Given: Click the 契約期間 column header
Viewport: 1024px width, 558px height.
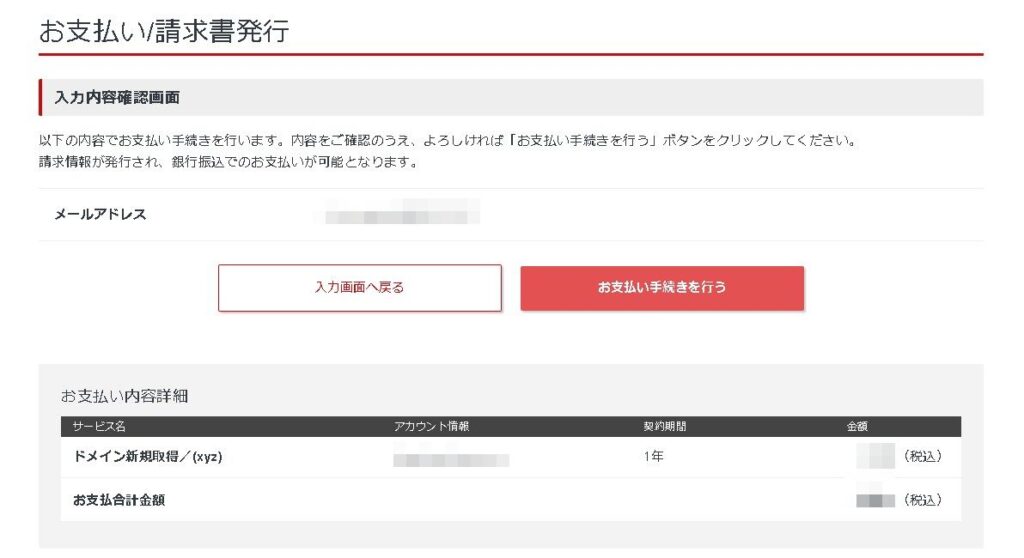Looking at the screenshot, I should (x=665, y=427).
